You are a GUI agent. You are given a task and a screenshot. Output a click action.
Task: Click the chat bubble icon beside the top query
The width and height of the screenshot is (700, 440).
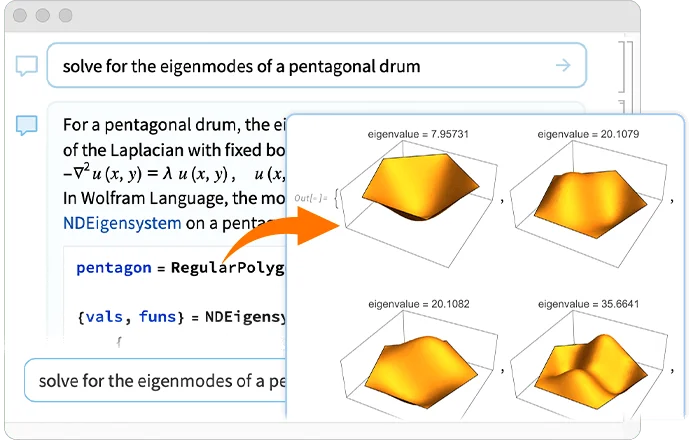pos(26,66)
